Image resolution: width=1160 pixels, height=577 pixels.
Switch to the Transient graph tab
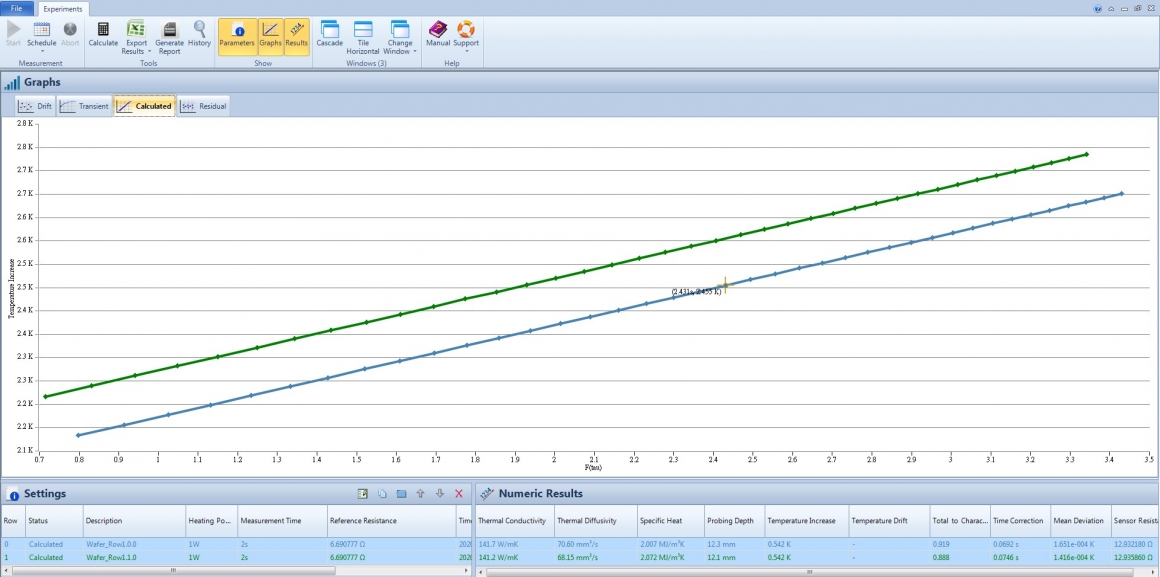tap(84, 106)
